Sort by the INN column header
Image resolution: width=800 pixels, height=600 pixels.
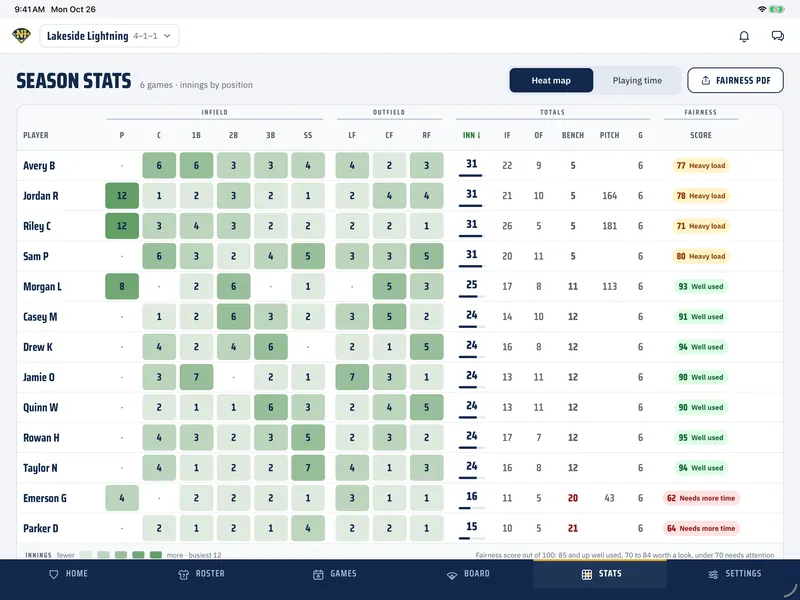pos(471,135)
